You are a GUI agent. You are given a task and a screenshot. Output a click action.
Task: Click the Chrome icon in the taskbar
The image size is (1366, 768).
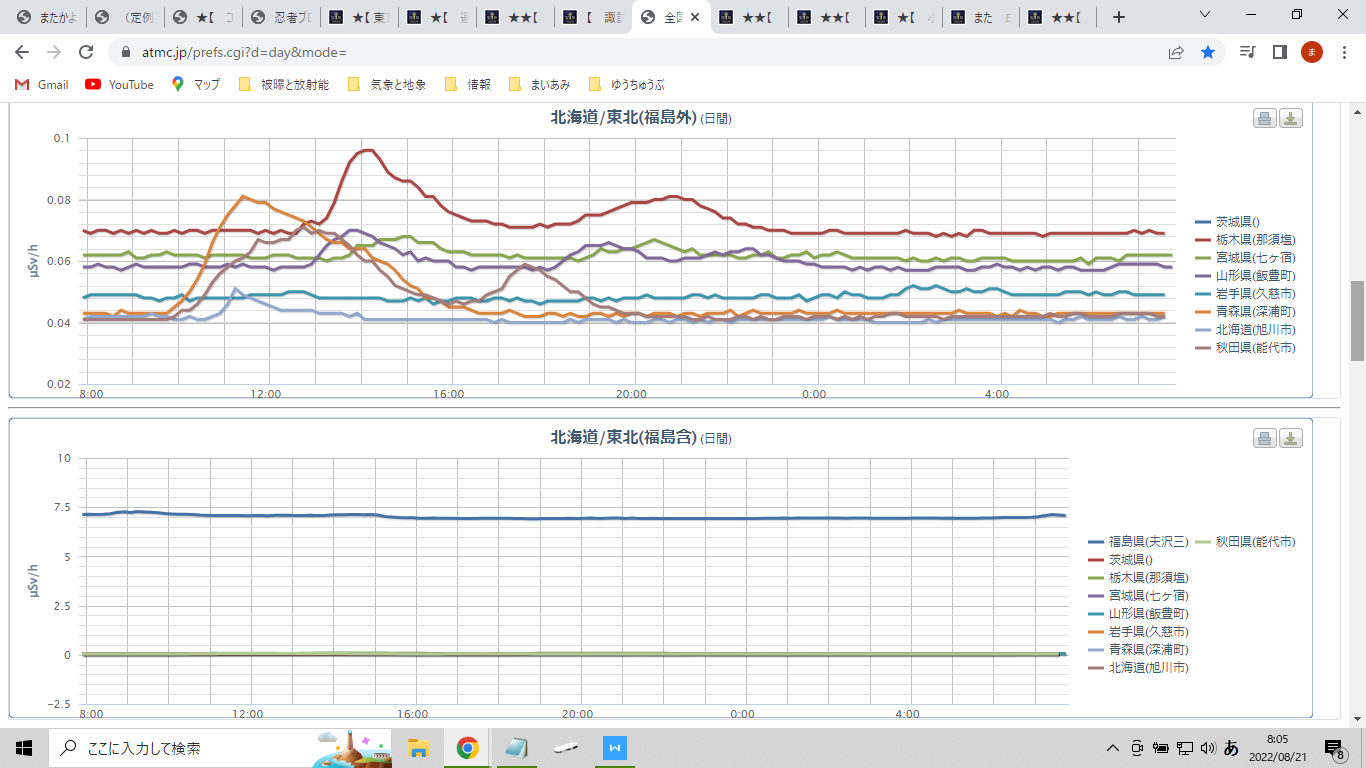pos(467,747)
